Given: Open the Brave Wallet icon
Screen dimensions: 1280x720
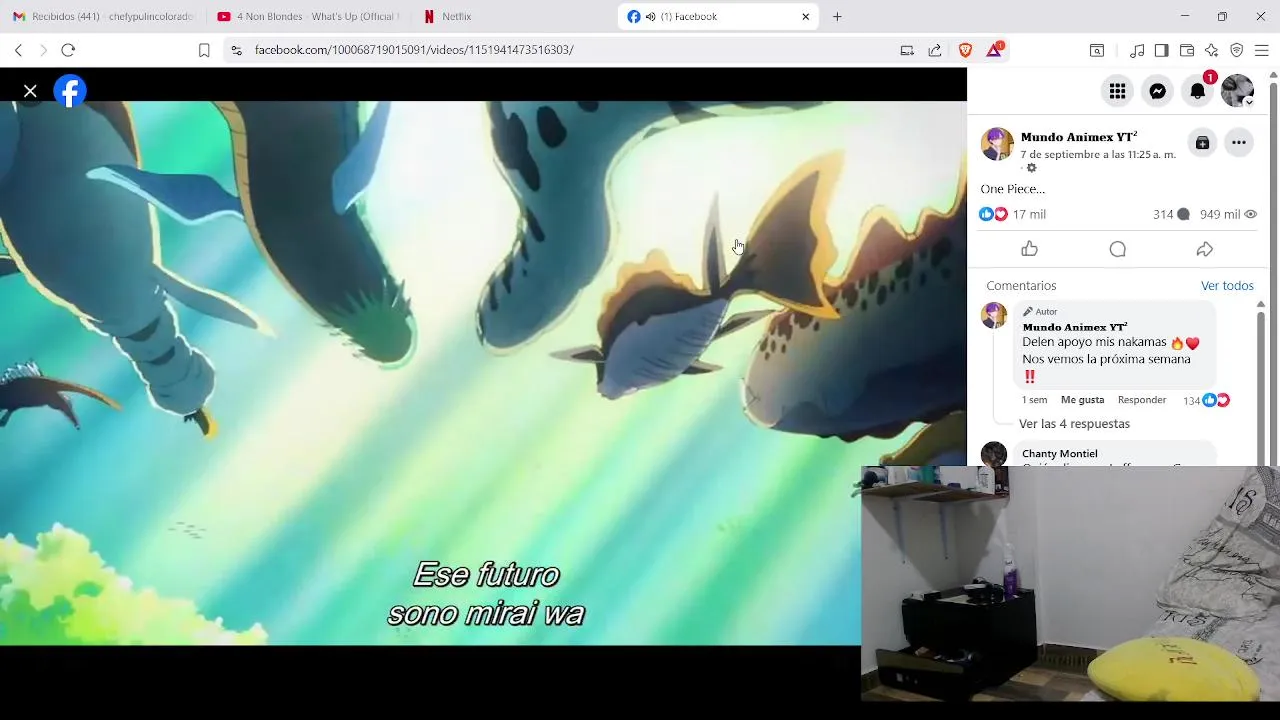Looking at the screenshot, I should (x=1187, y=50).
